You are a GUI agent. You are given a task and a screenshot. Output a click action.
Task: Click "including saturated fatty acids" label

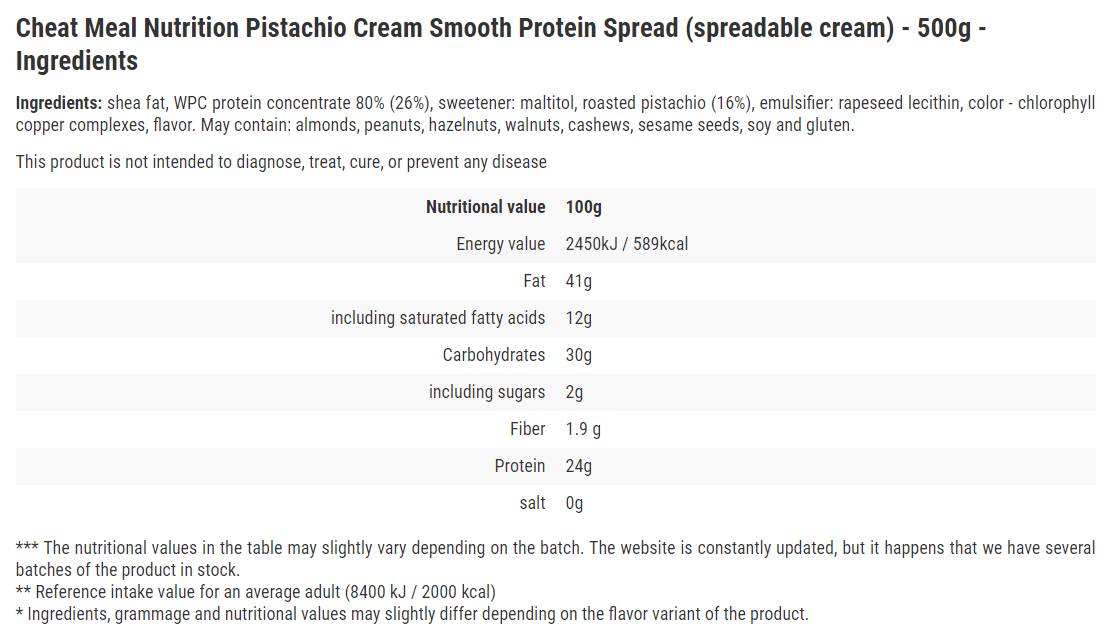[438, 318]
